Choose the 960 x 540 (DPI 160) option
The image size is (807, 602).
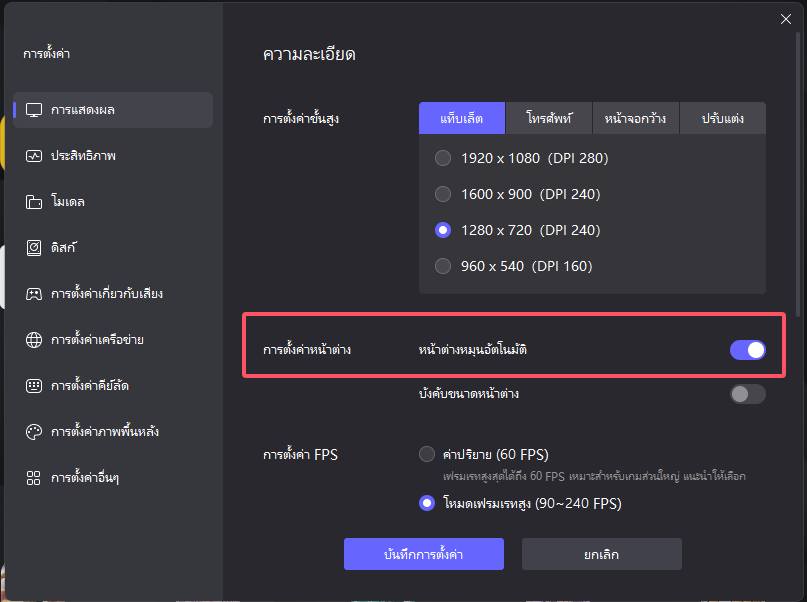(514, 266)
